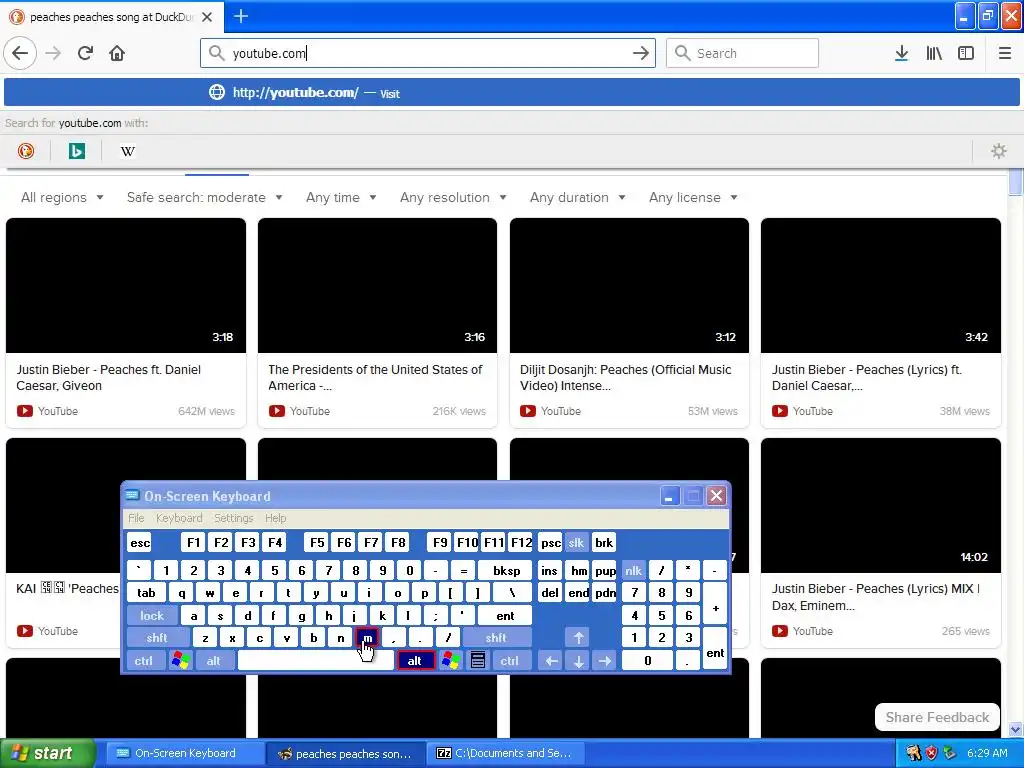Open the On-Screen Keyboard Settings menu
The height and width of the screenshot is (768, 1024).
233,518
